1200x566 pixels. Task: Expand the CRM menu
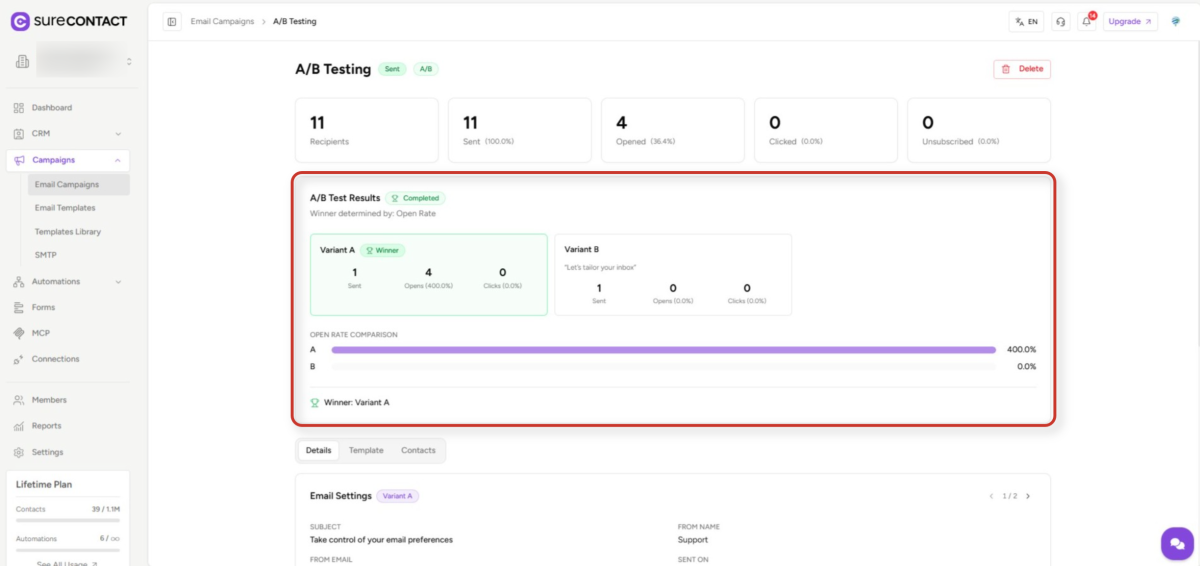tap(68, 133)
